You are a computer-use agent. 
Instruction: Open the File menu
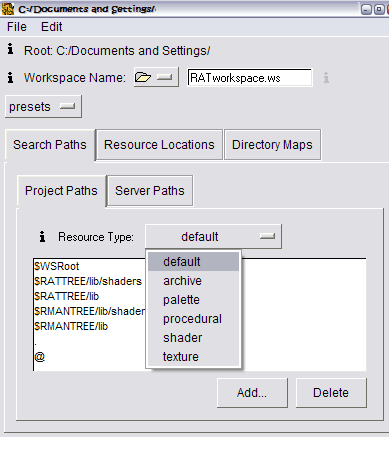click(17, 27)
